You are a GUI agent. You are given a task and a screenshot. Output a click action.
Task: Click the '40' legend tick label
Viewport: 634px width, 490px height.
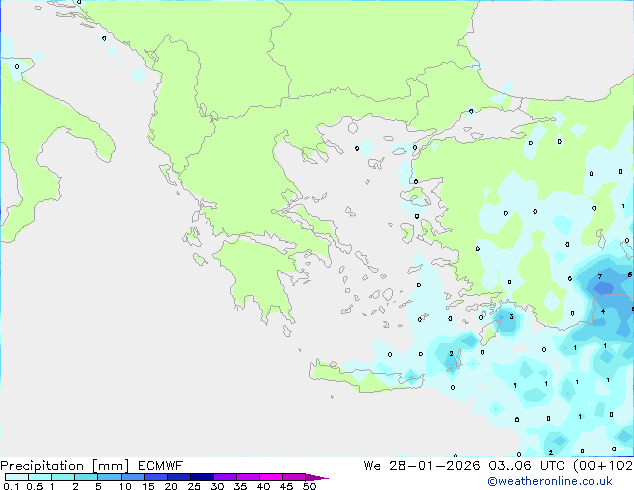pos(263,486)
